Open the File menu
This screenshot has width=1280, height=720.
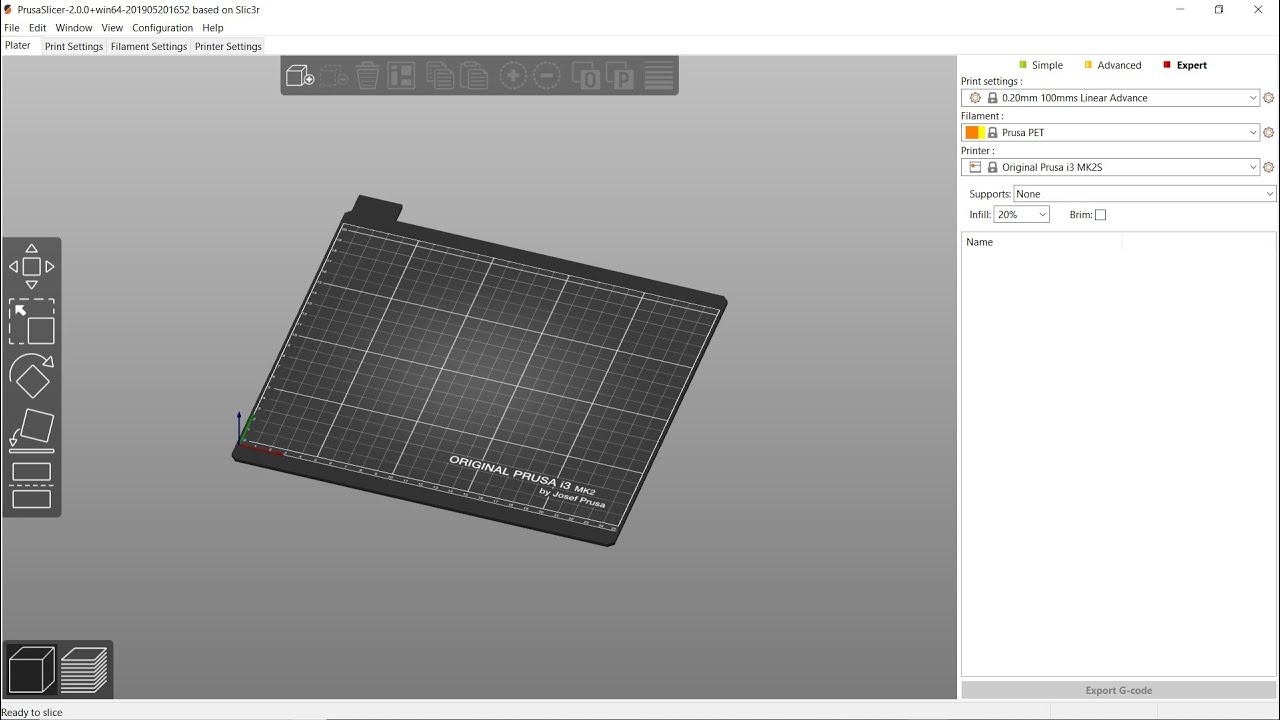pos(12,28)
